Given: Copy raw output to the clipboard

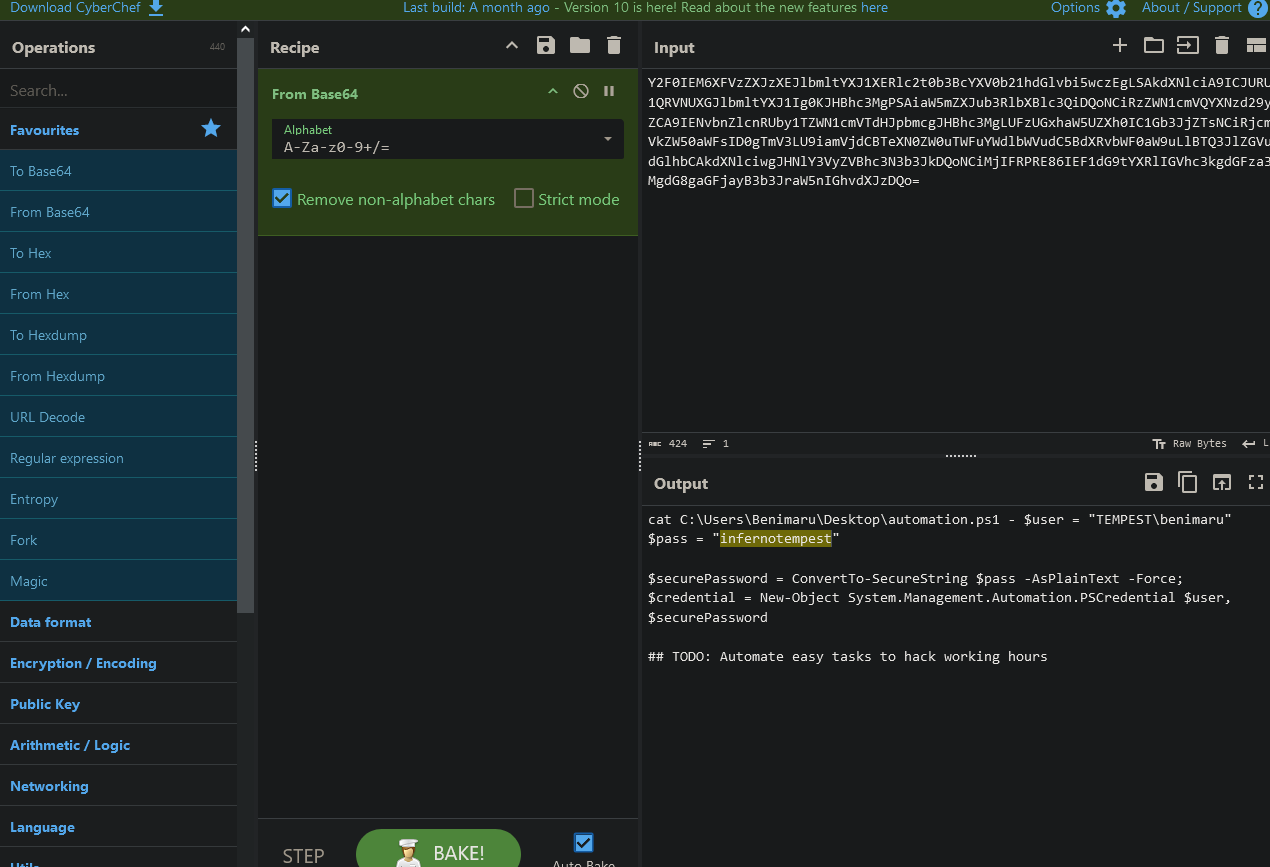Looking at the screenshot, I should pos(1187,483).
